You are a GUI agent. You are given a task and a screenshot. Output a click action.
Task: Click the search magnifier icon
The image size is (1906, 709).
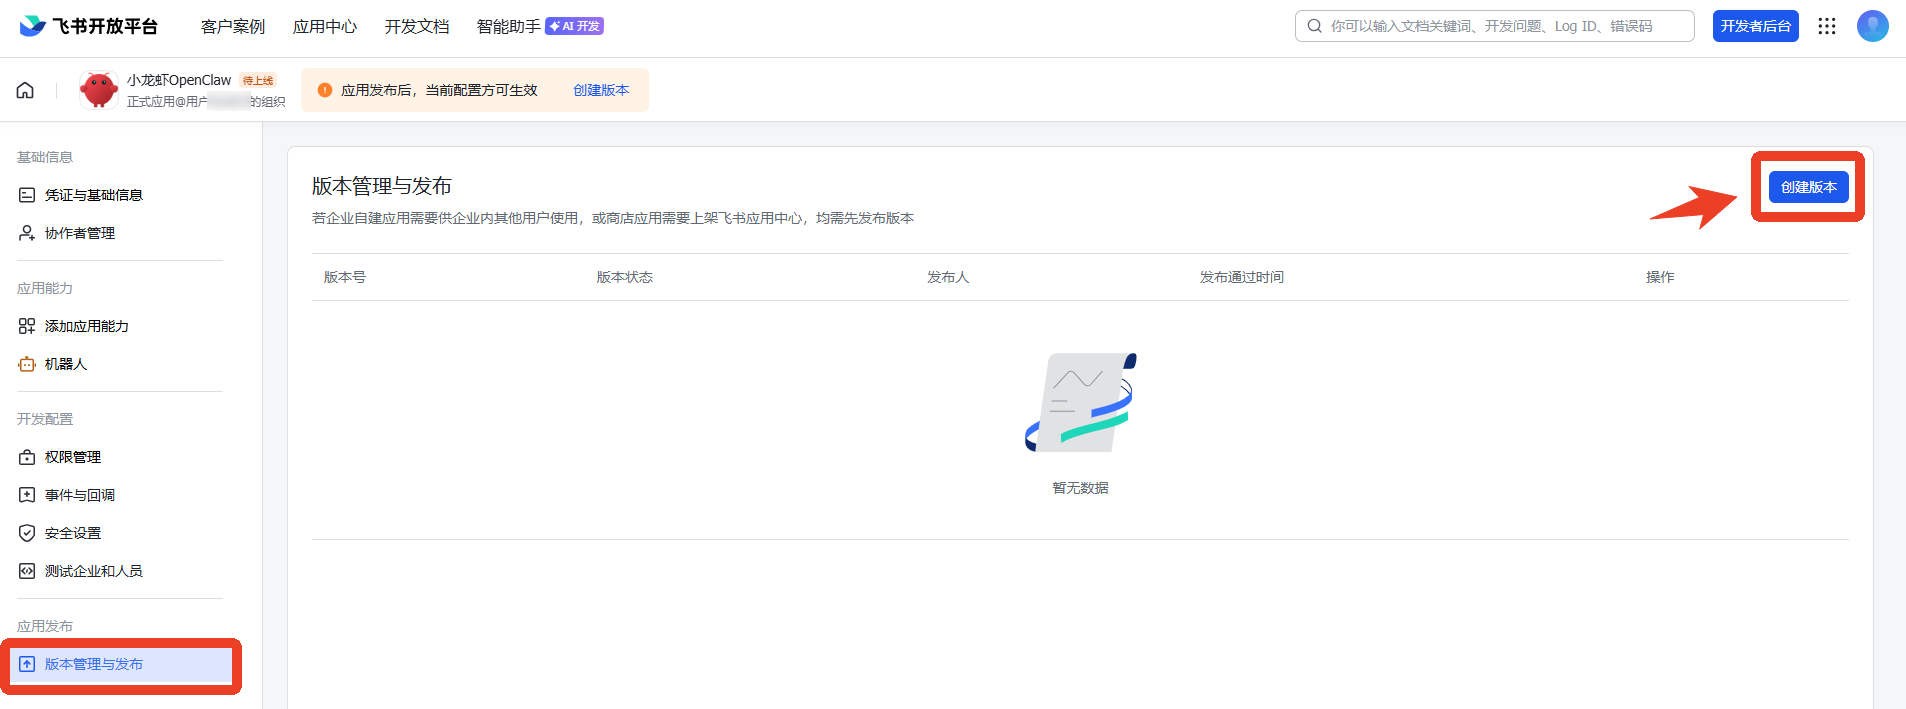pos(1314,26)
